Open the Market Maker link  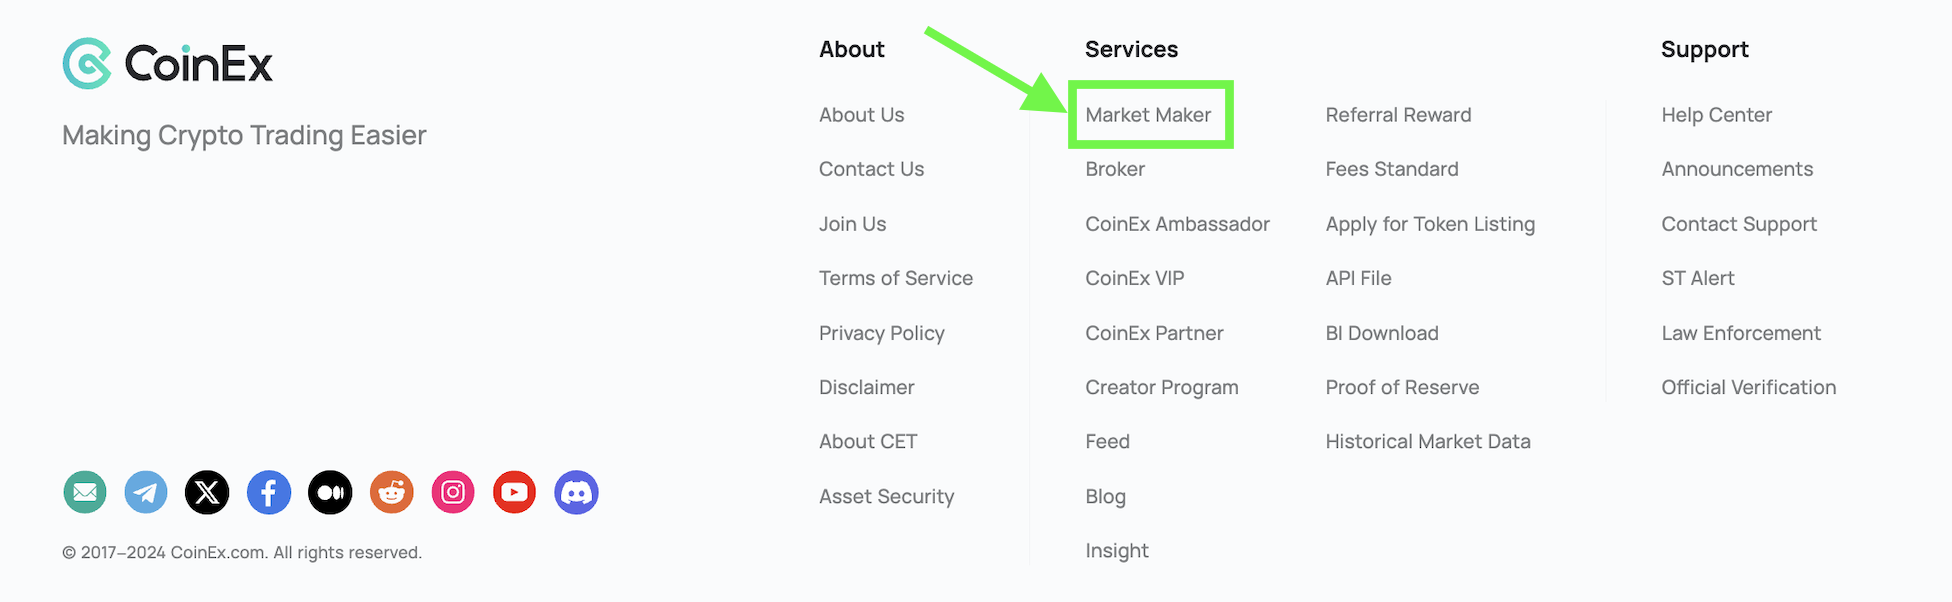click(x=1148, y=115)
